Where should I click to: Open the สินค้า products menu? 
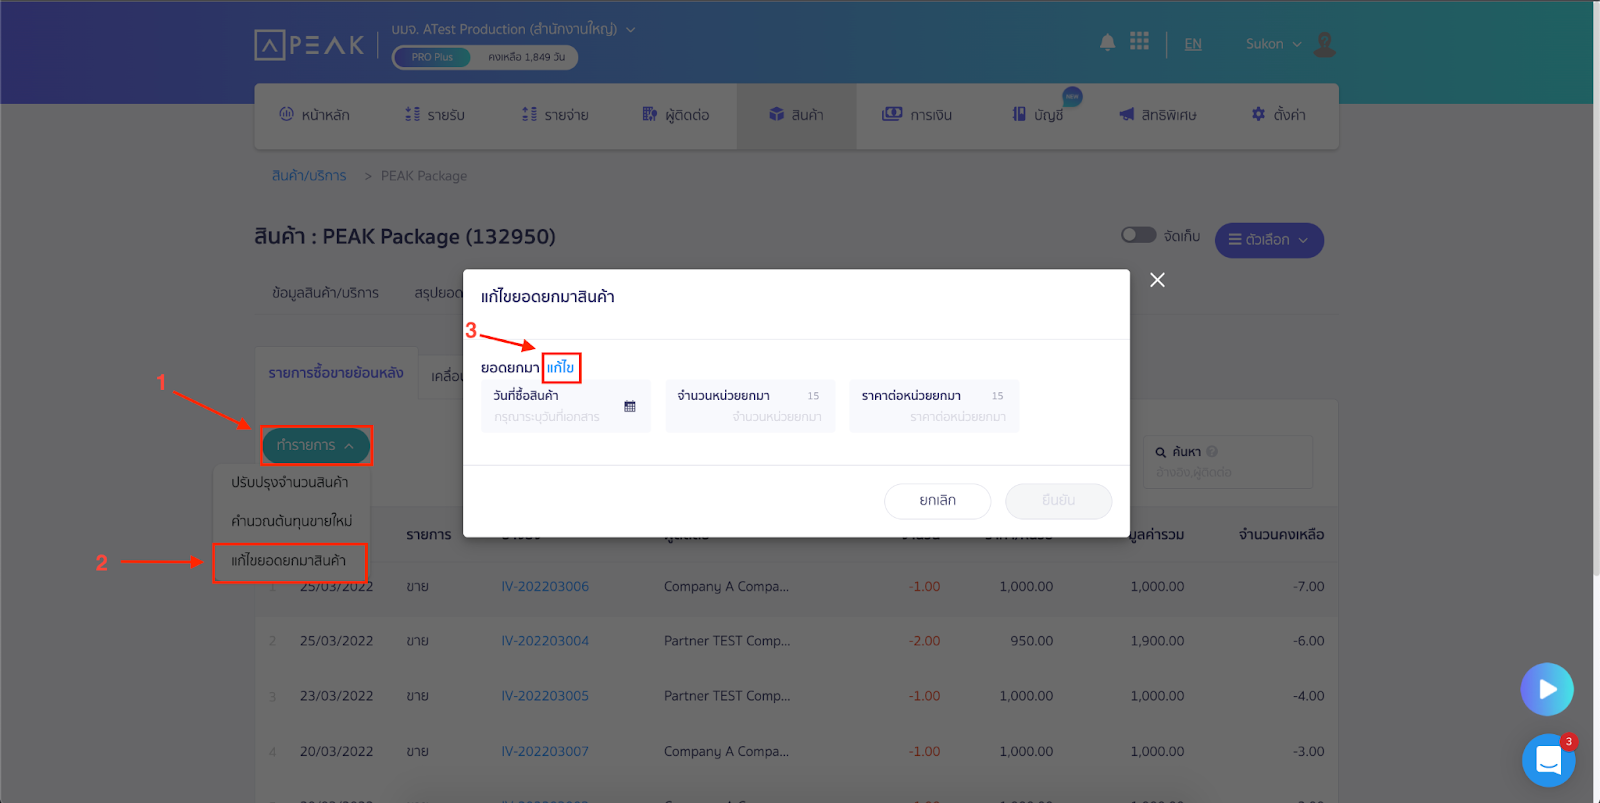click(796, 115)
